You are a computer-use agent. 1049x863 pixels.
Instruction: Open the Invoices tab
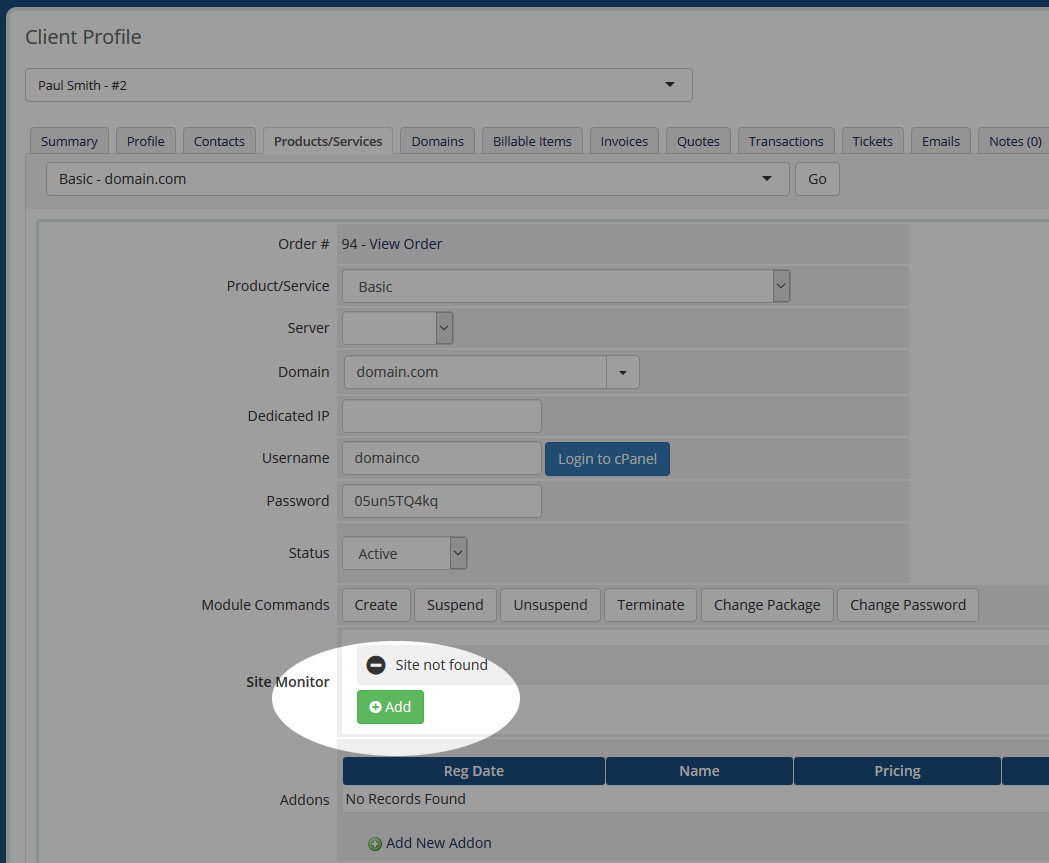pos(623,141)
